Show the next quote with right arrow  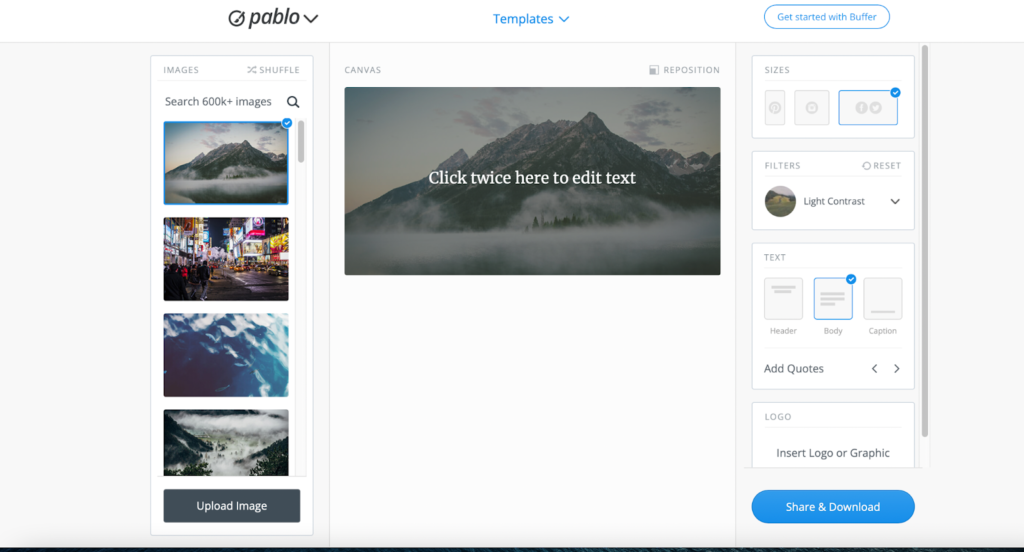pos(897,369)
